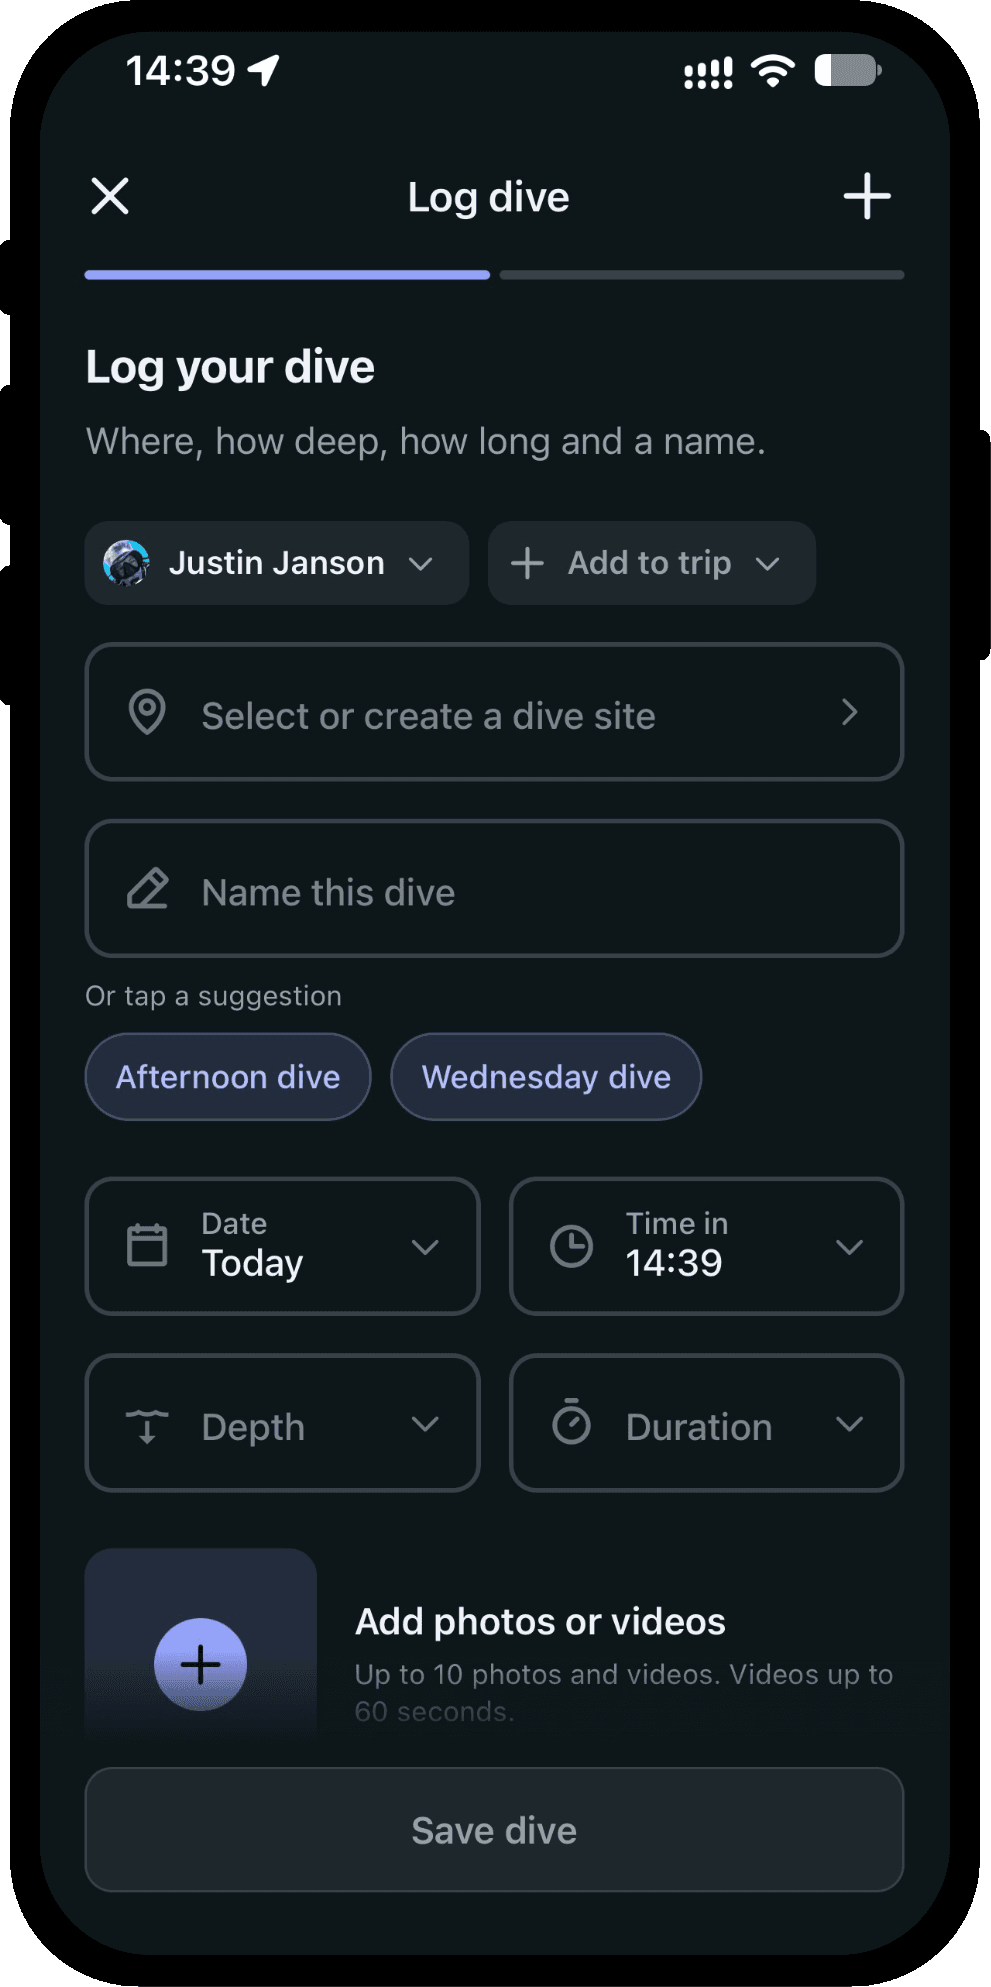Tap the purple add media plus button
Image resolution: width=991 pixels, height=1987 pixels.
coord(200,1664)
